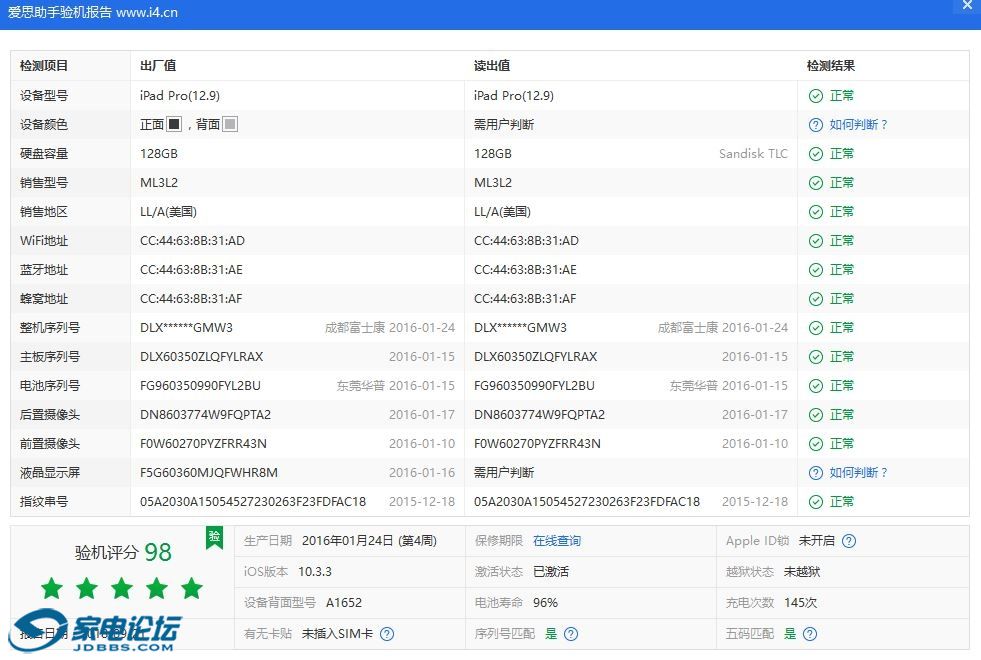Screen dimensions: 981x660
Task: Select production date 2016年01月24日 (第4周)
Action: [x=369, y=541]
